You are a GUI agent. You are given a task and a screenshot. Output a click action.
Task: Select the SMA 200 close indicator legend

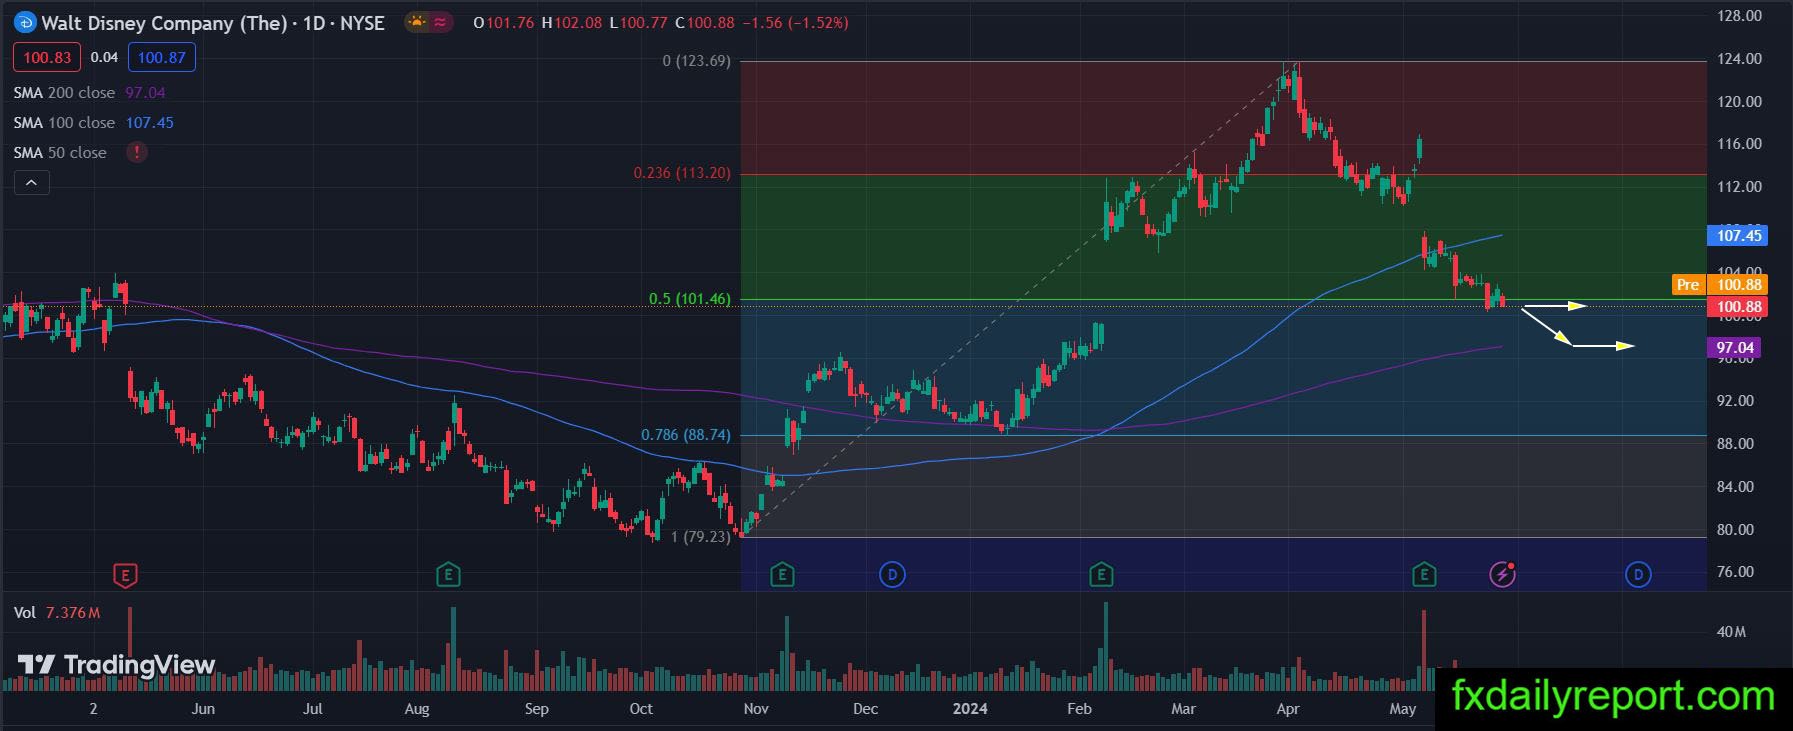[90, 93]
